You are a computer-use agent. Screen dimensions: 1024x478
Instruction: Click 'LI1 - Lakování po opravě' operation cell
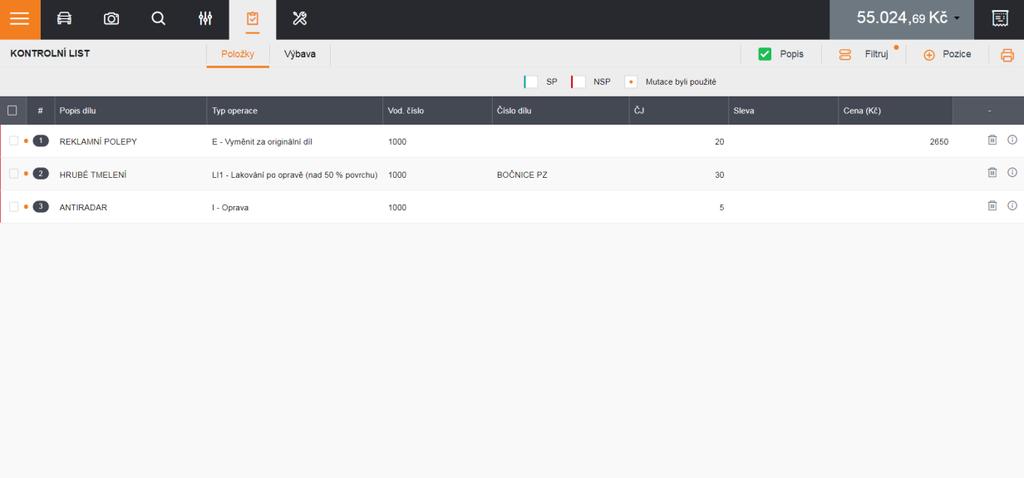point(295,175)
